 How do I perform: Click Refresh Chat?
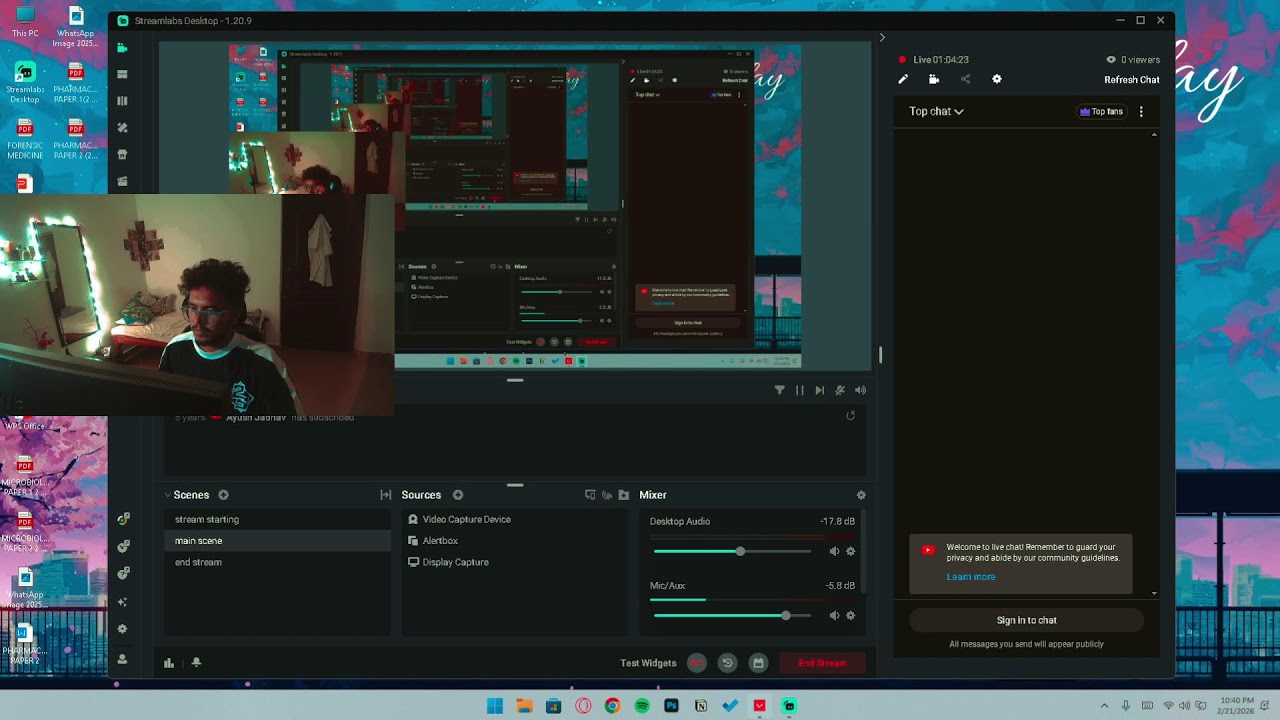pyautogui.click(x=1132, y=80)
